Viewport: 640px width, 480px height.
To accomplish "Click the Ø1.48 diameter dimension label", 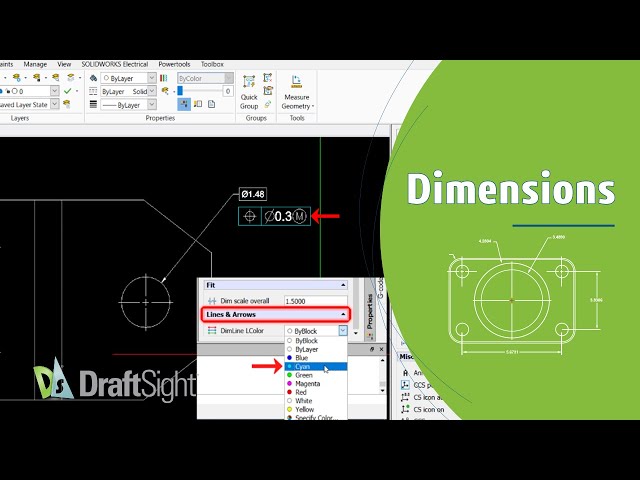I will point(253,194).
